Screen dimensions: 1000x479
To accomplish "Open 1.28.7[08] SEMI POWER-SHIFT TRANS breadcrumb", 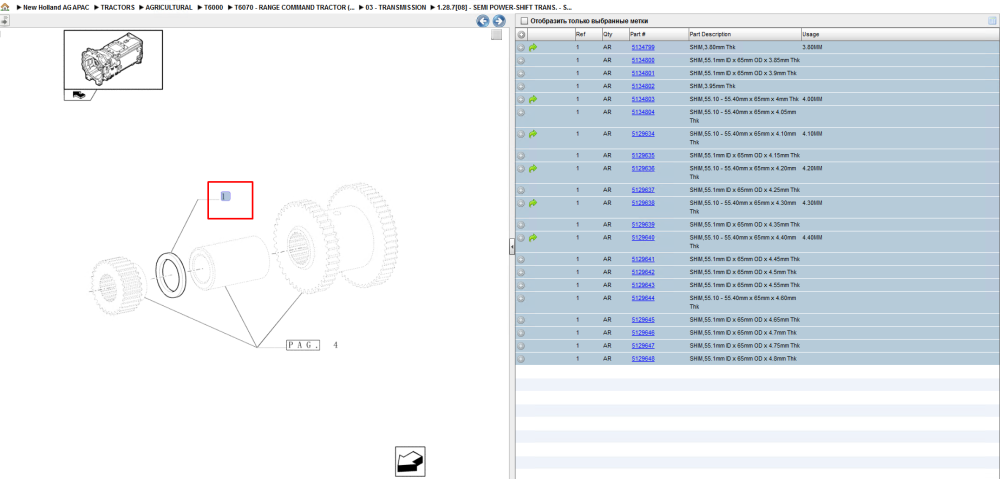I will 504,7.
